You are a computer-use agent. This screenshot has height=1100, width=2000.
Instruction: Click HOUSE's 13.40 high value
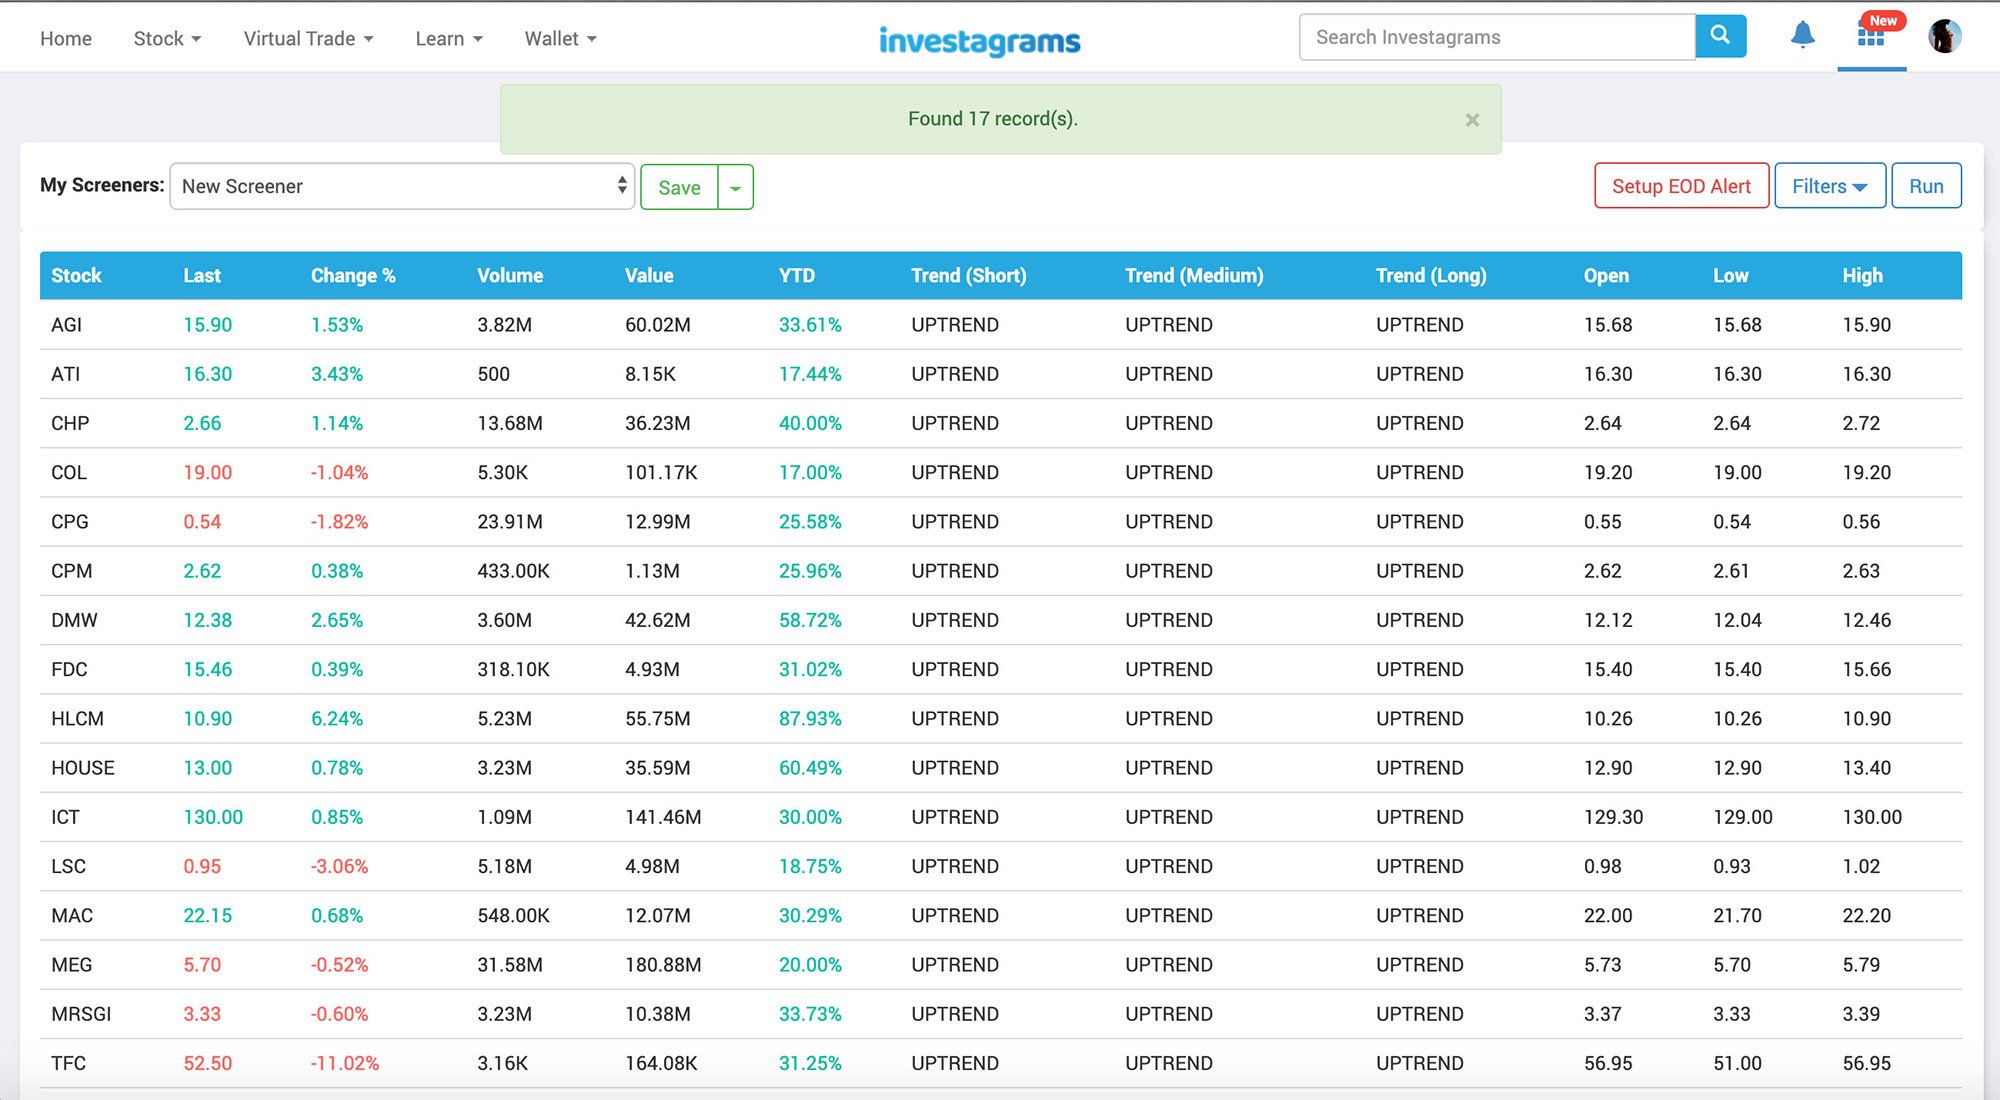point(1866,768)
